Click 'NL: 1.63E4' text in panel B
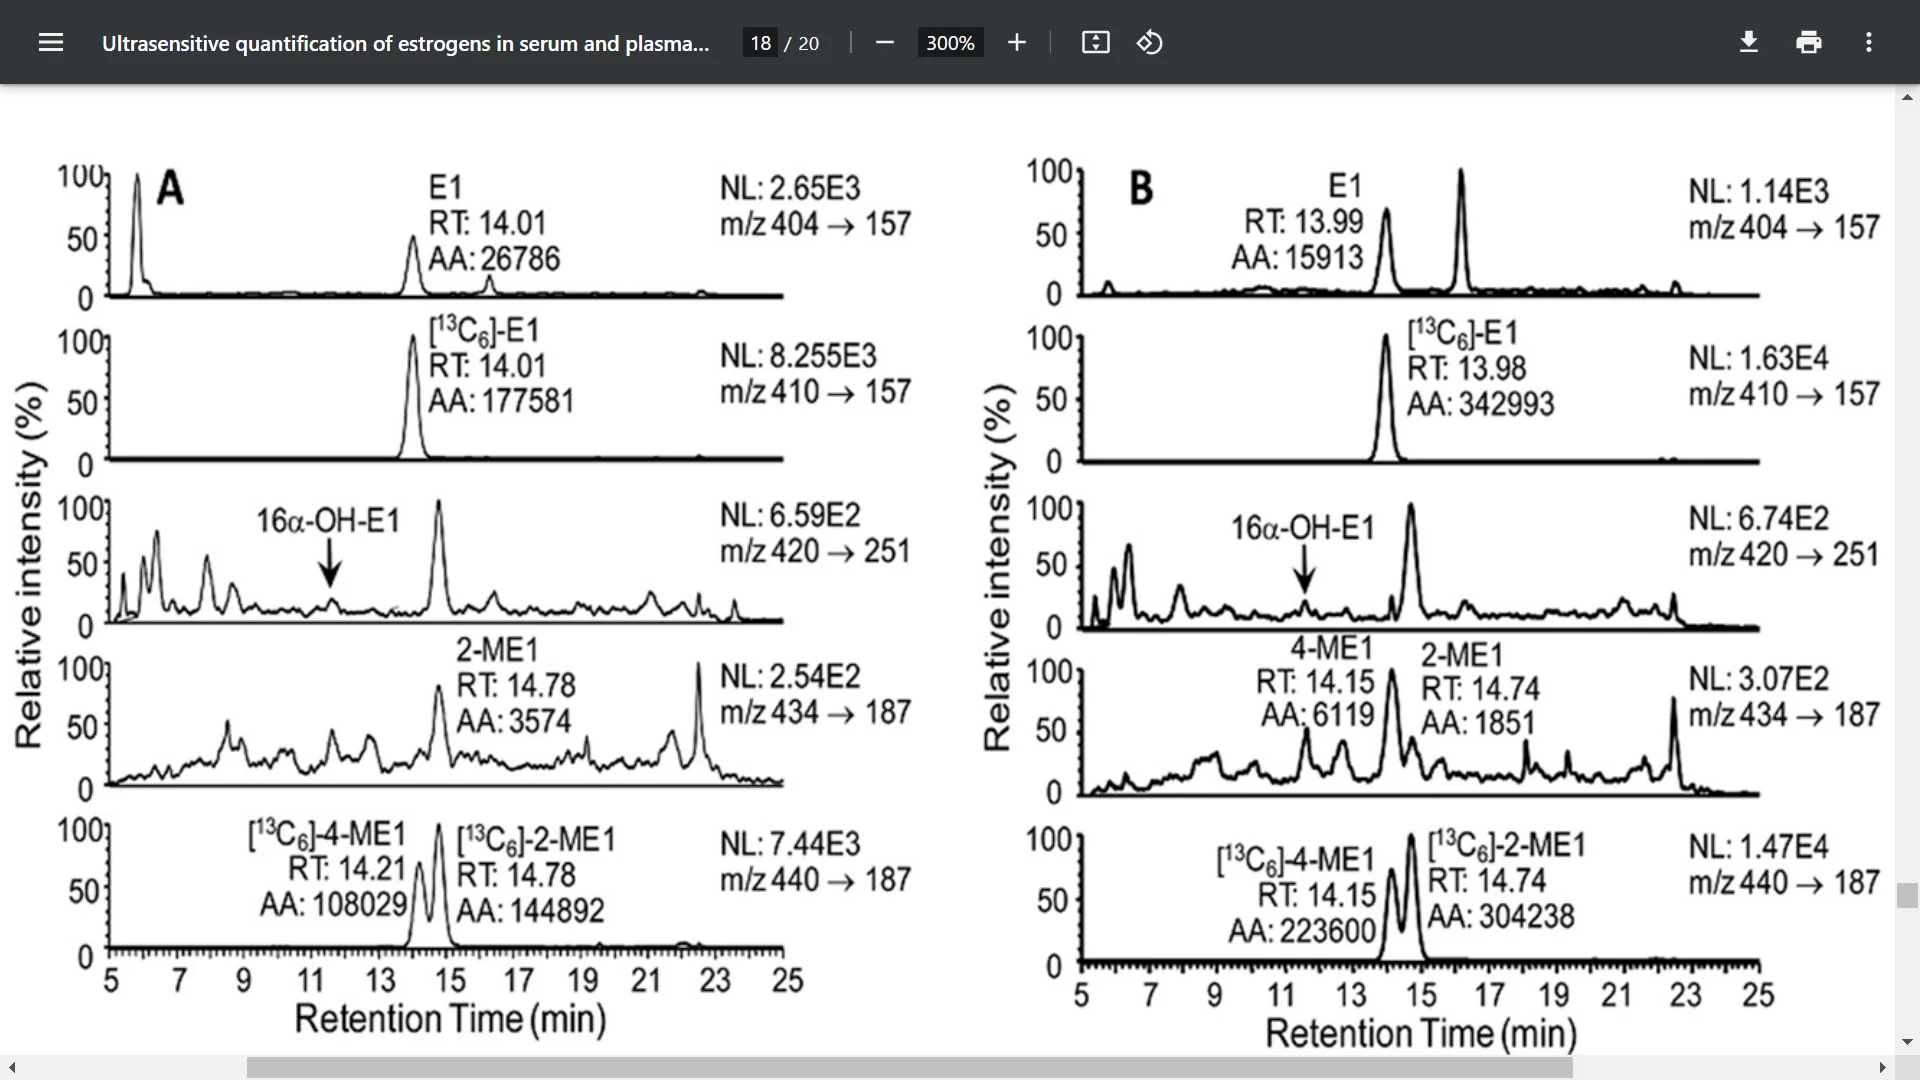1920x1080 pixels. point(1759,358)
